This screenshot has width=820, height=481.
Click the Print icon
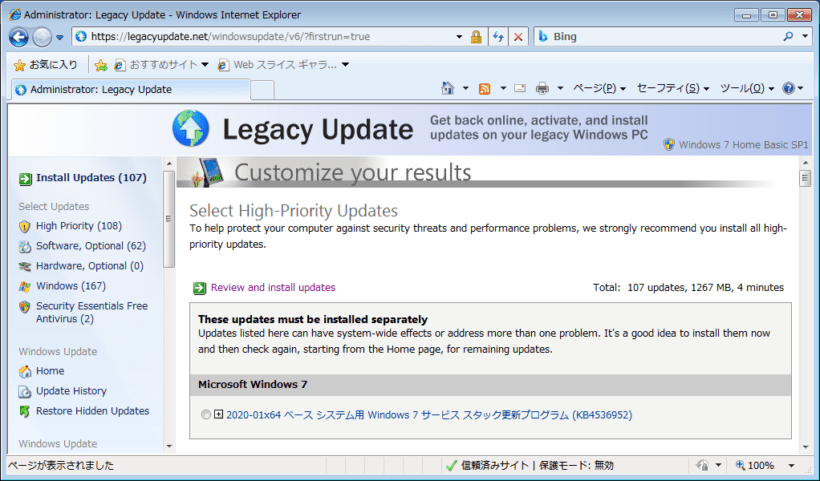(x=542, y=88)
